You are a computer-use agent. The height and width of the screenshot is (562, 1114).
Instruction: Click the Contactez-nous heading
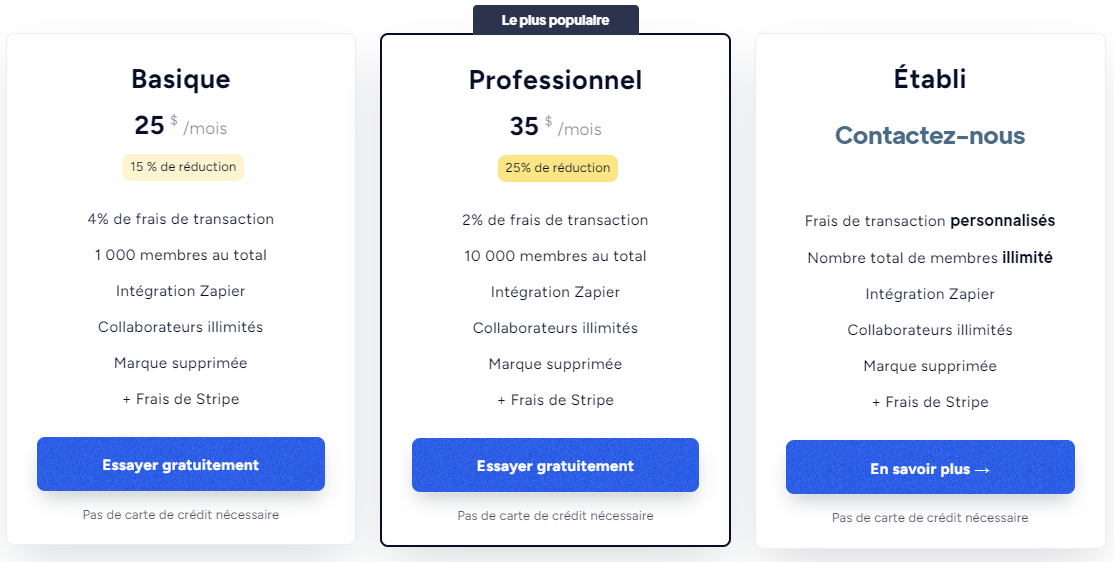pos(930,135)
